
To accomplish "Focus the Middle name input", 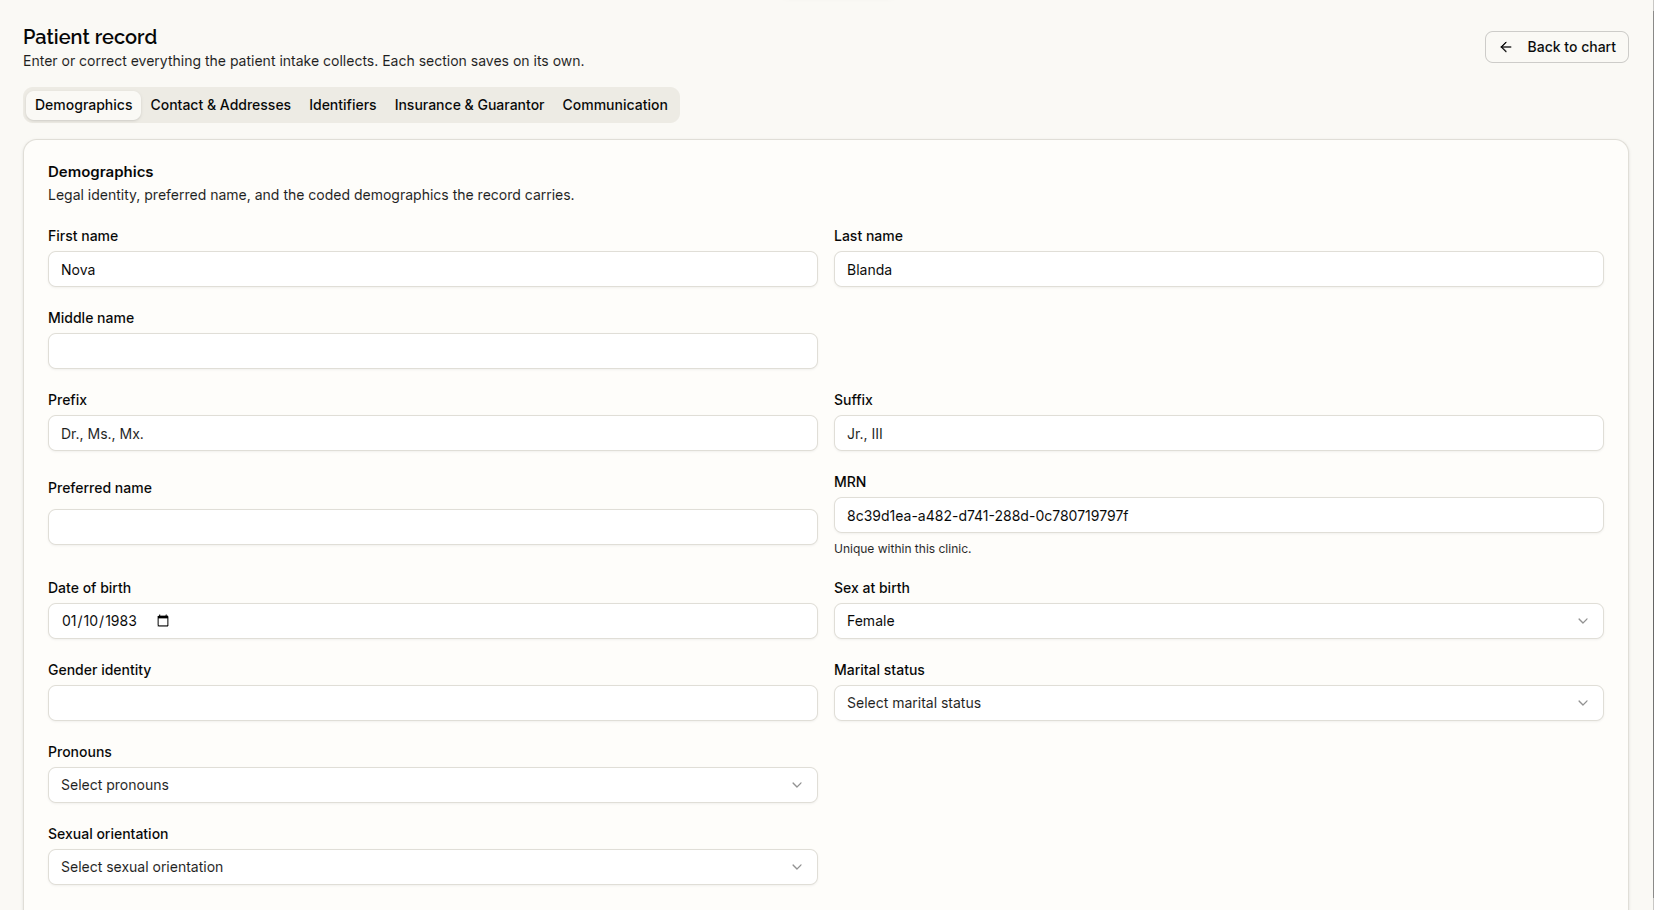I will pyautogui.click(x=432, y=351).
